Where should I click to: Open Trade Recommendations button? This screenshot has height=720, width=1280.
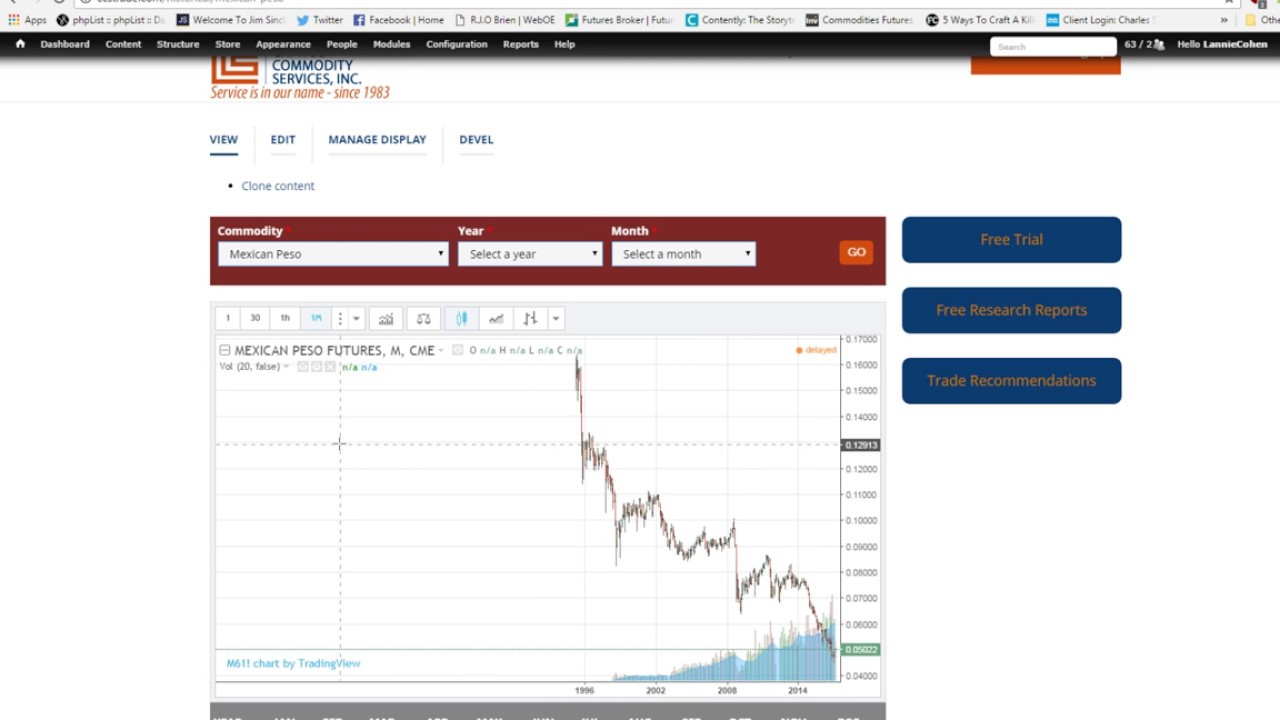click(x=1011, y=381)
